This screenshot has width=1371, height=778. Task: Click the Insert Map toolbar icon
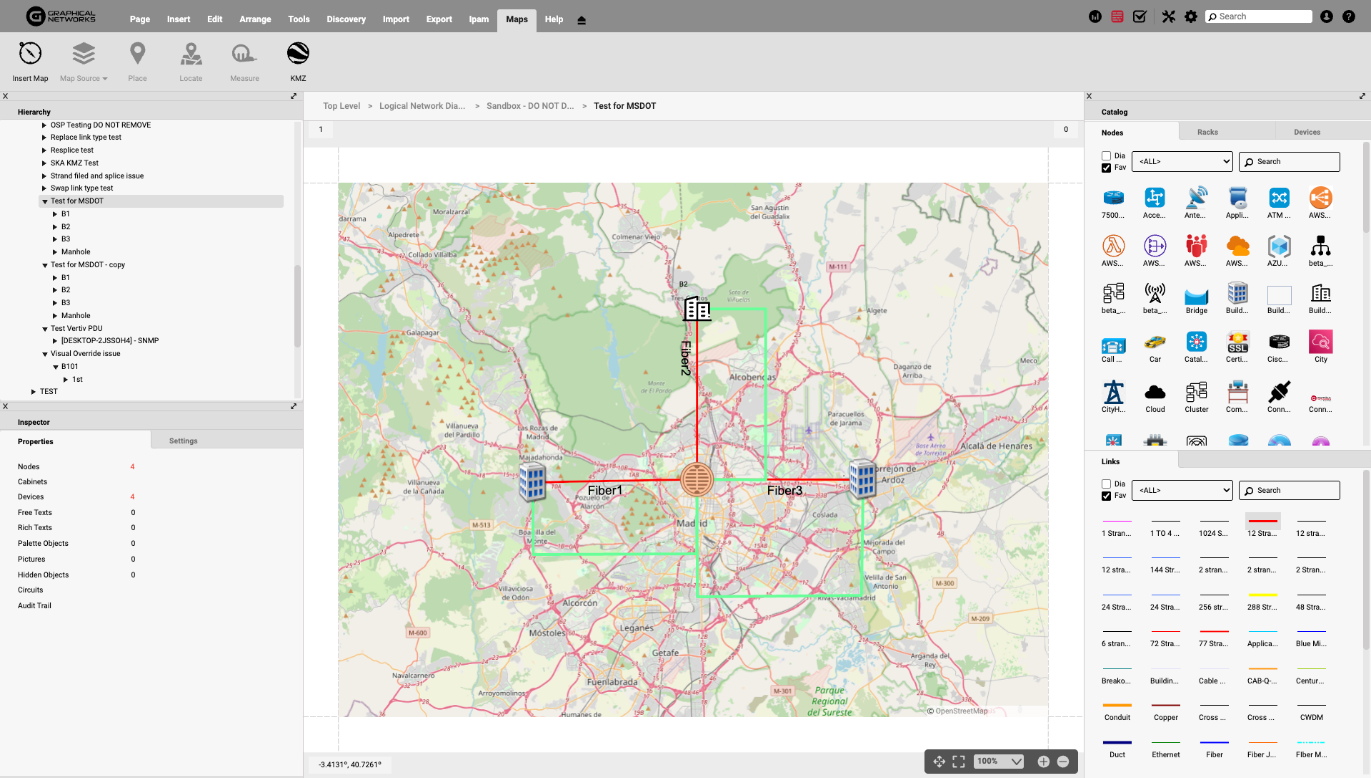pos(30,54)
